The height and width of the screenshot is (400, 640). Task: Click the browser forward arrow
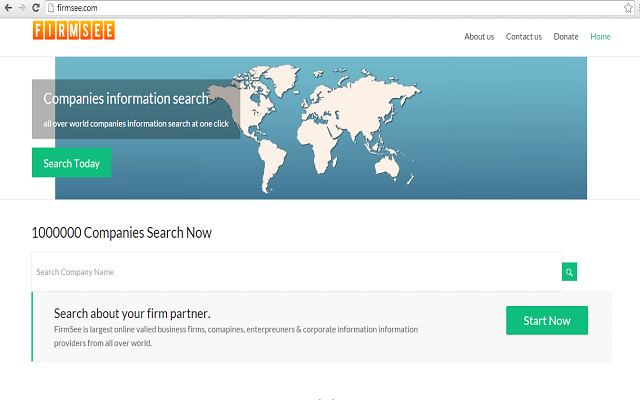click(22, 7)
